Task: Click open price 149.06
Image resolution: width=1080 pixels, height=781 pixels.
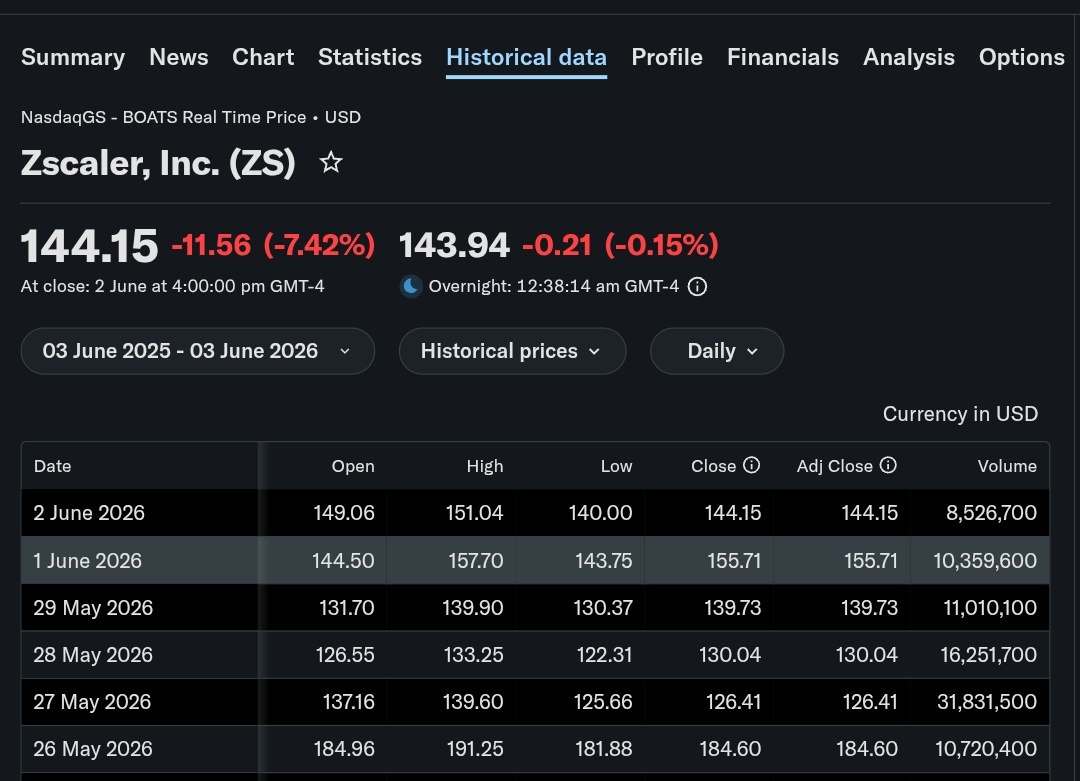Action: (344, 513)
